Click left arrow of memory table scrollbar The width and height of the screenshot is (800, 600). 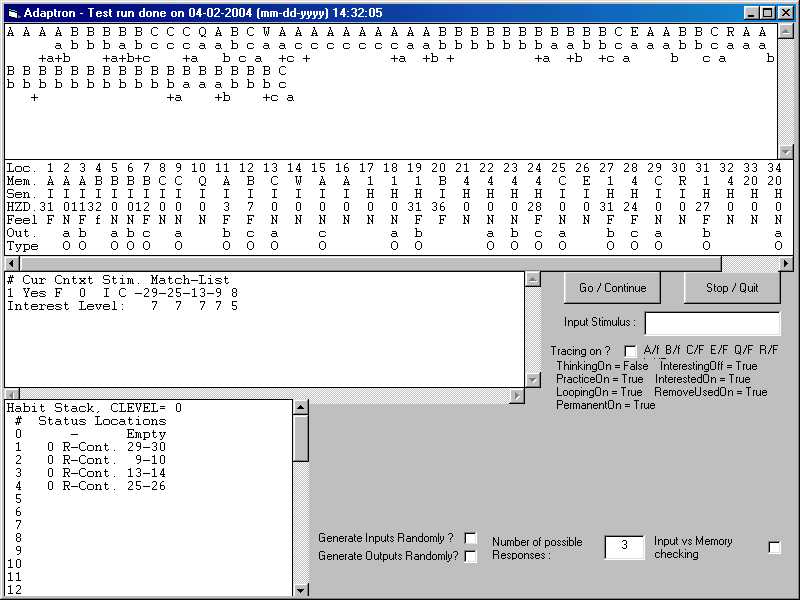point(12,264)
